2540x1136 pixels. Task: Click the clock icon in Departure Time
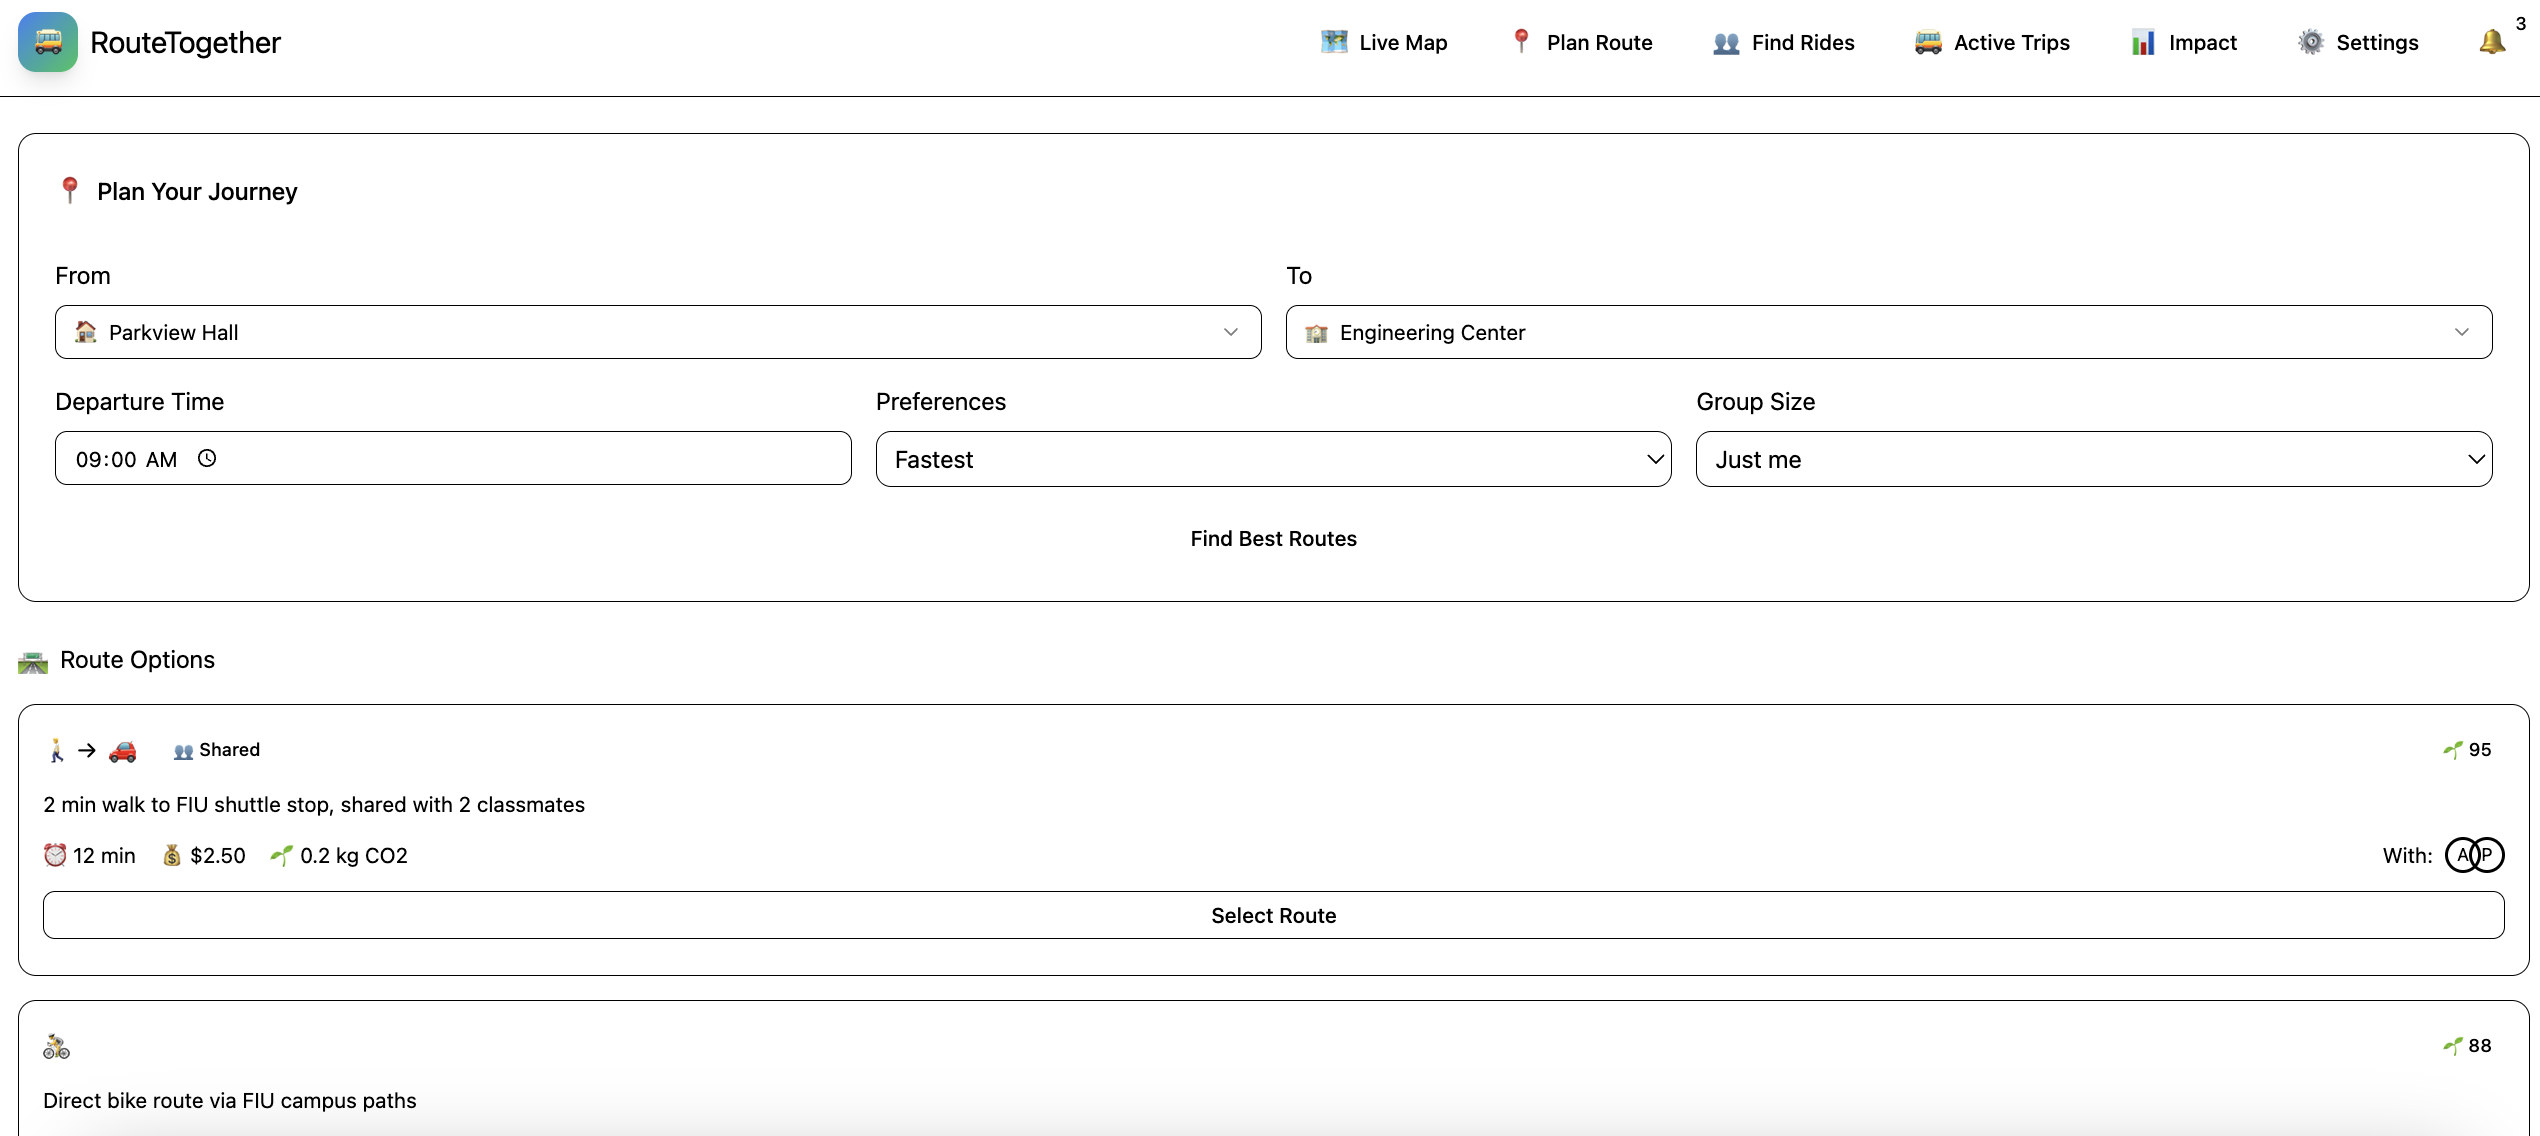tap(207, 458)
